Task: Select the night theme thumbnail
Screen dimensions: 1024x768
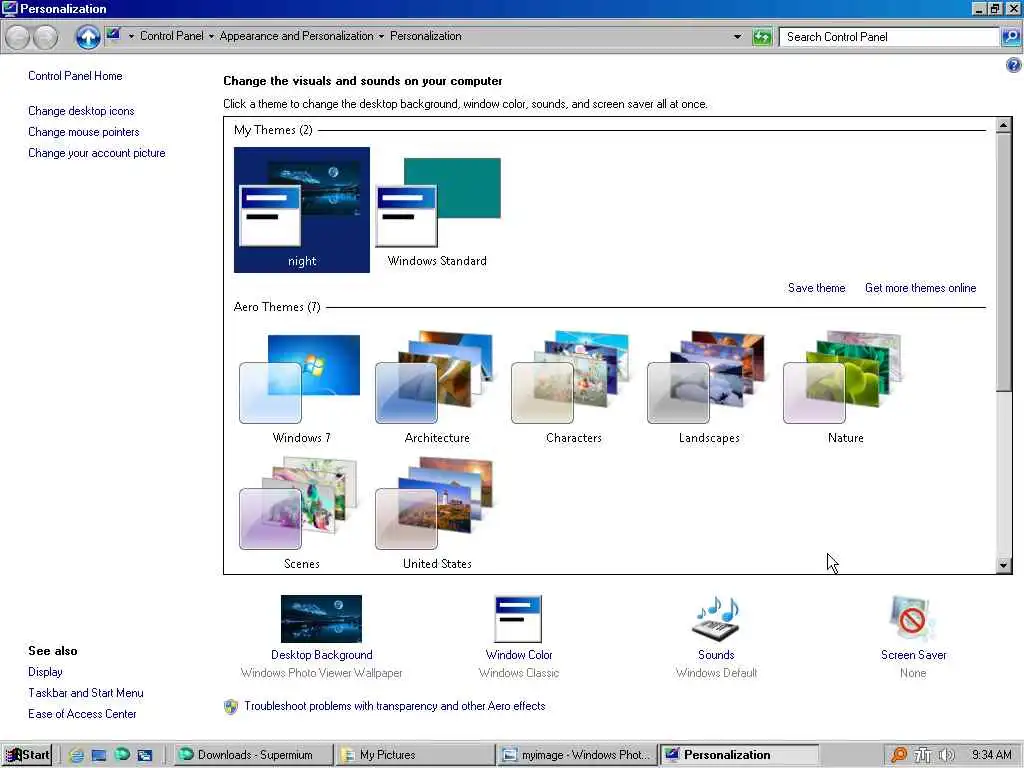Action: click(x=302, y=210)
